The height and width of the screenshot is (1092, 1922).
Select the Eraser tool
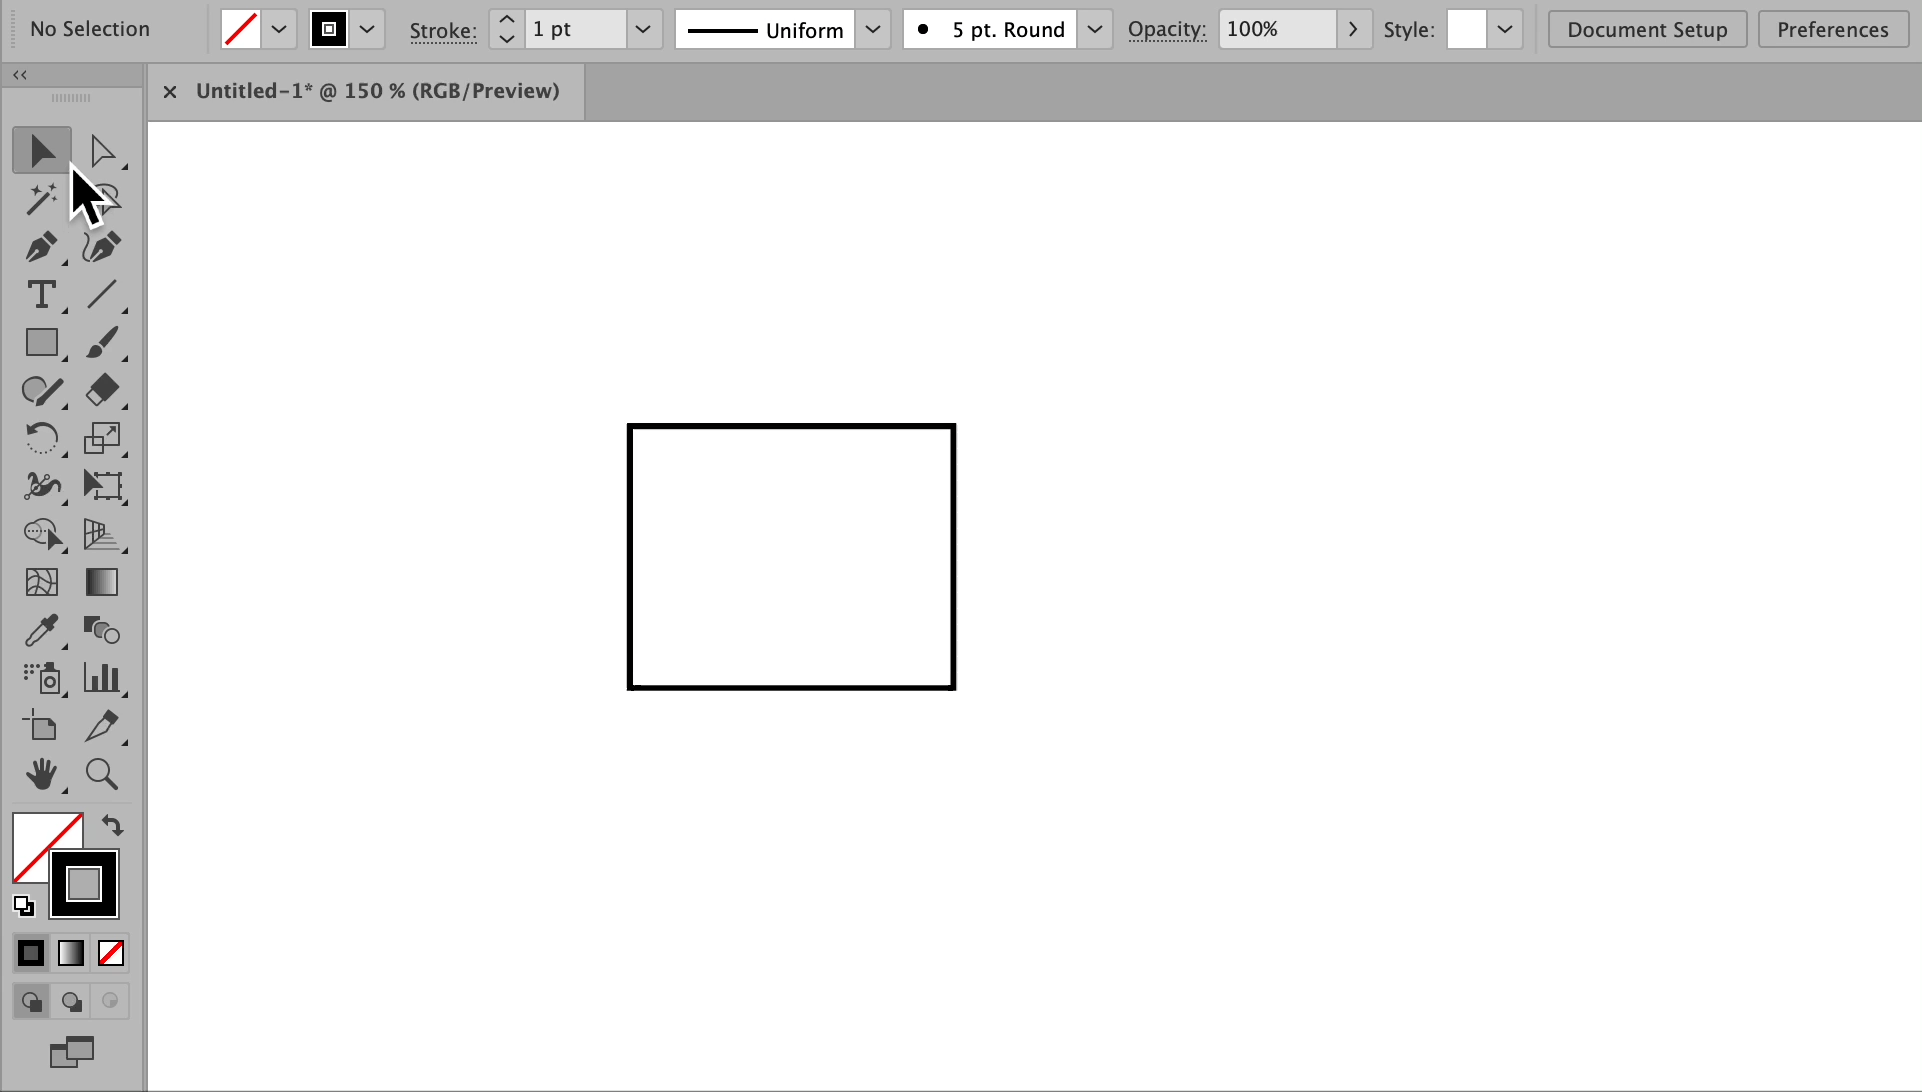[x=102, y=390]
